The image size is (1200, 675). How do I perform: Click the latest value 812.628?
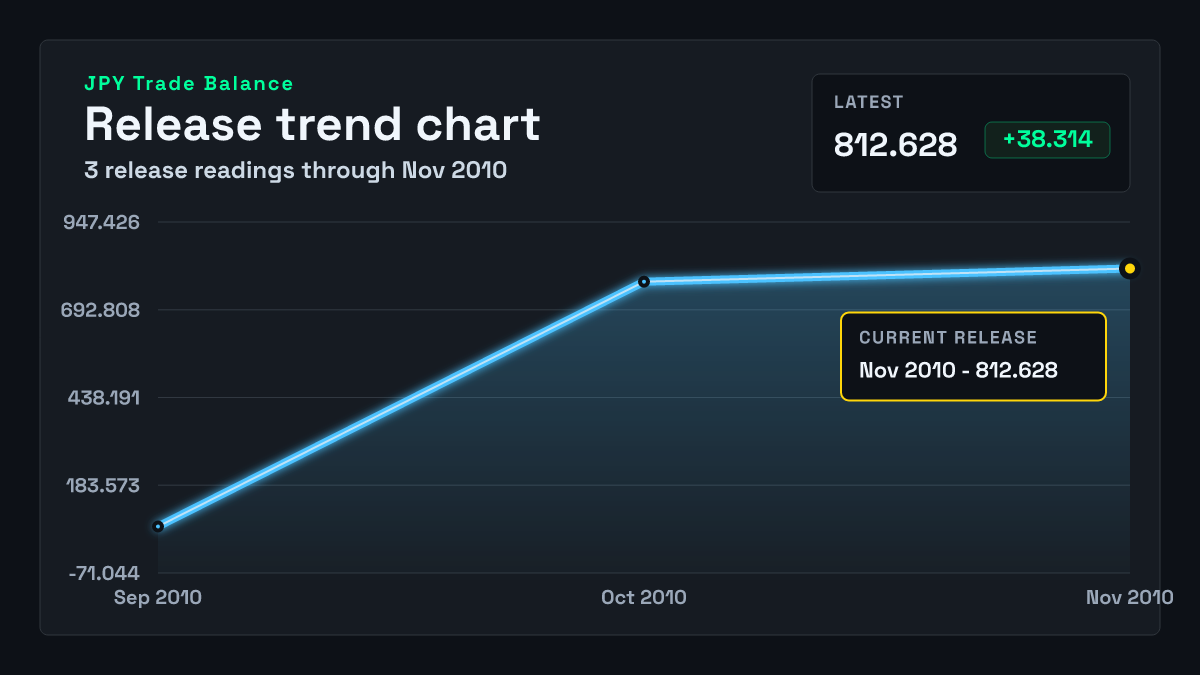tap(895, 144)
